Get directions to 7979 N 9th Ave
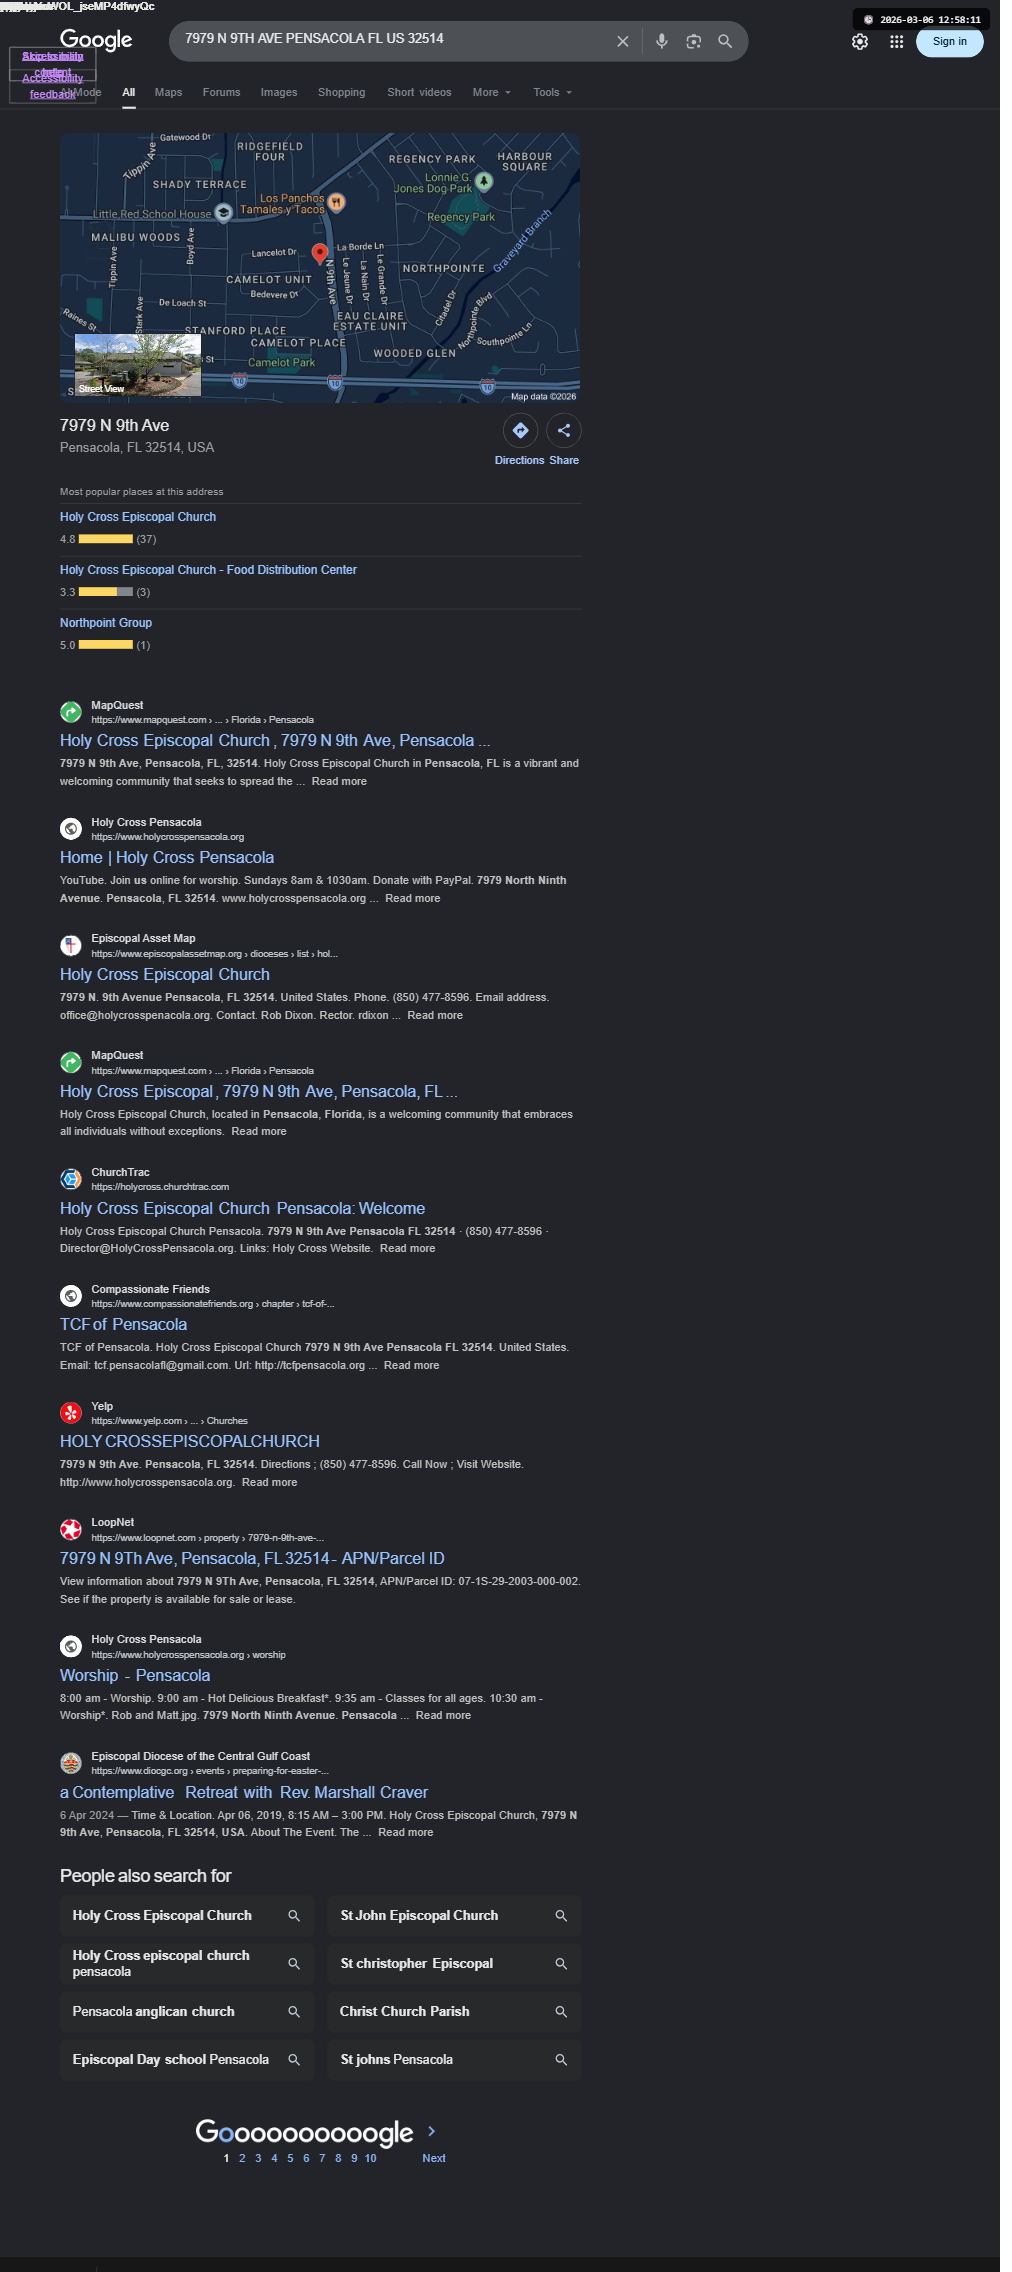Viewport: 1012px width, 2272px height. 520,431
